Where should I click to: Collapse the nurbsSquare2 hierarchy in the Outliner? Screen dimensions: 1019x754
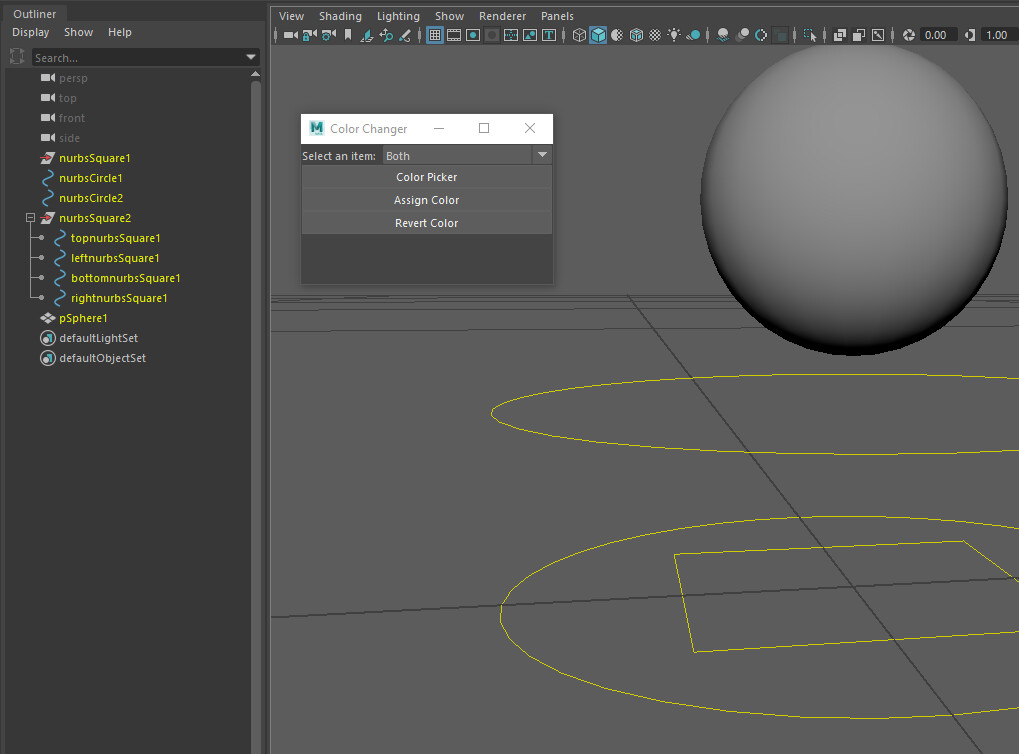(x=30, y=218)
